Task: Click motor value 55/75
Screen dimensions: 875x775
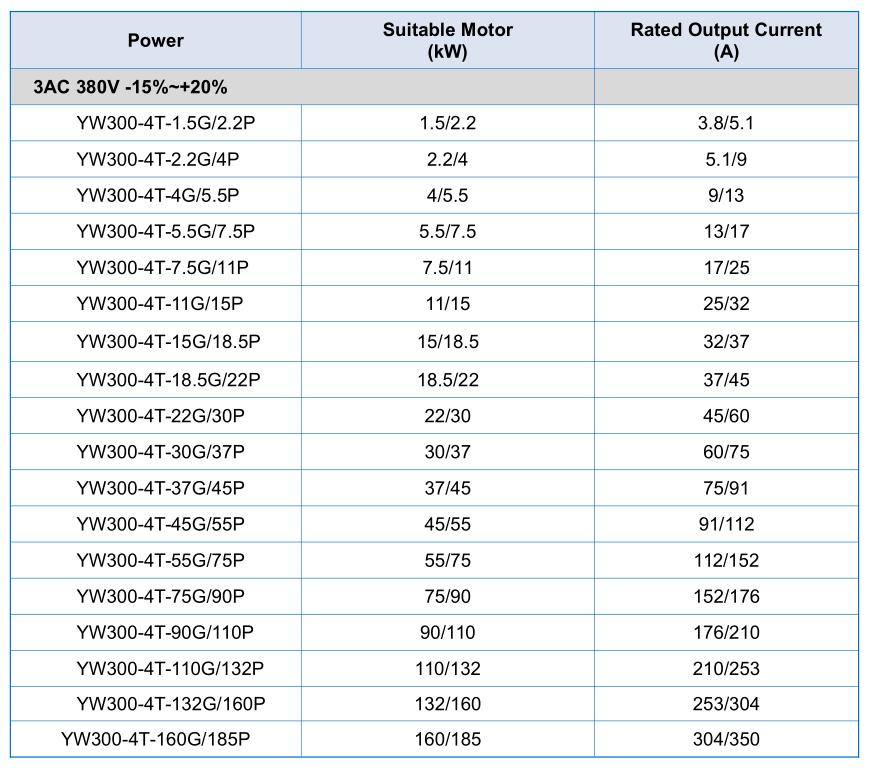Action: point(448,560)
